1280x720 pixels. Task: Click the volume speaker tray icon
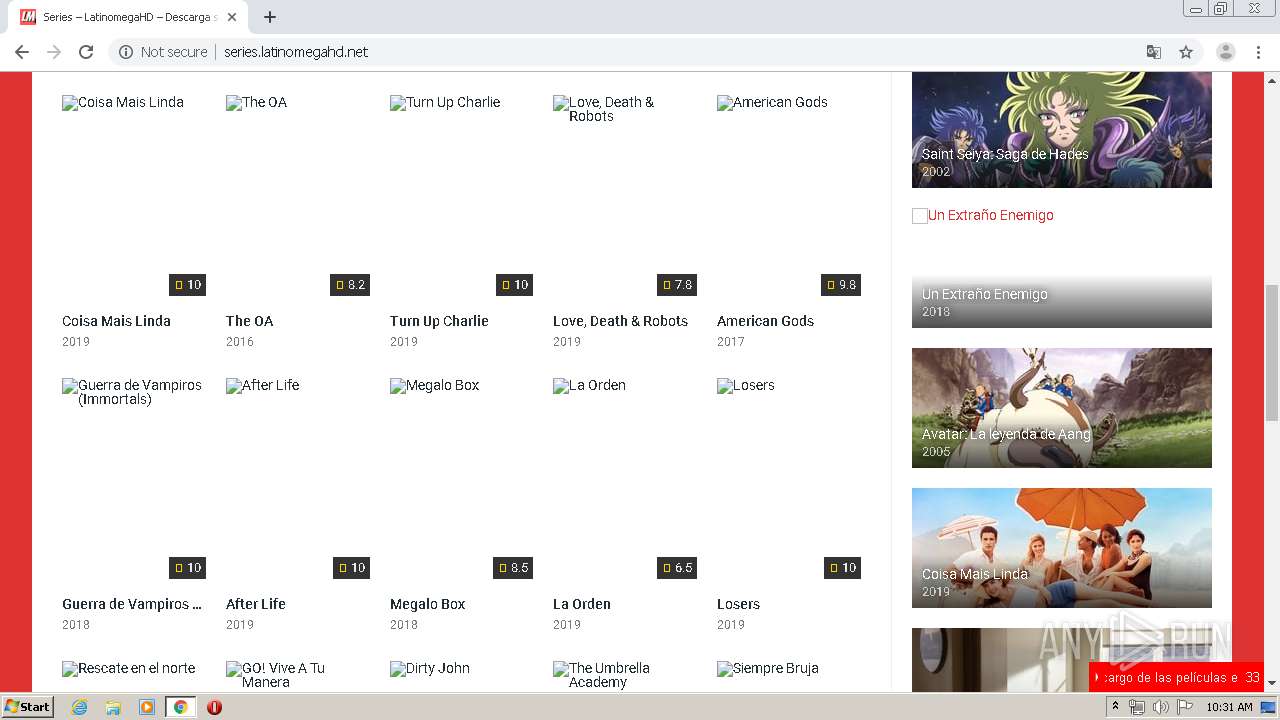click(x=1160, y=707)
